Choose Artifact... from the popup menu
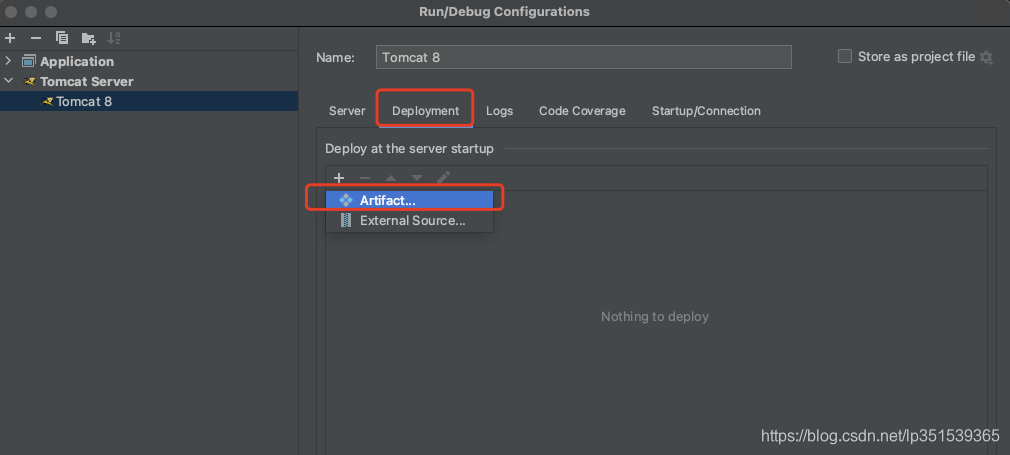The width and height of the screenshot is (1010, 455). (410, 200)
